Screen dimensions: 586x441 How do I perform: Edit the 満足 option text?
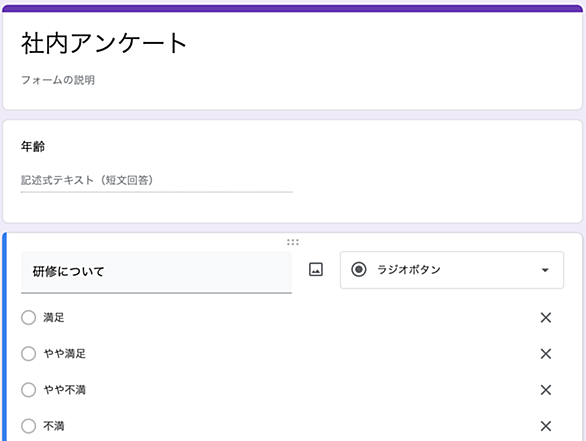coord(54,318)
